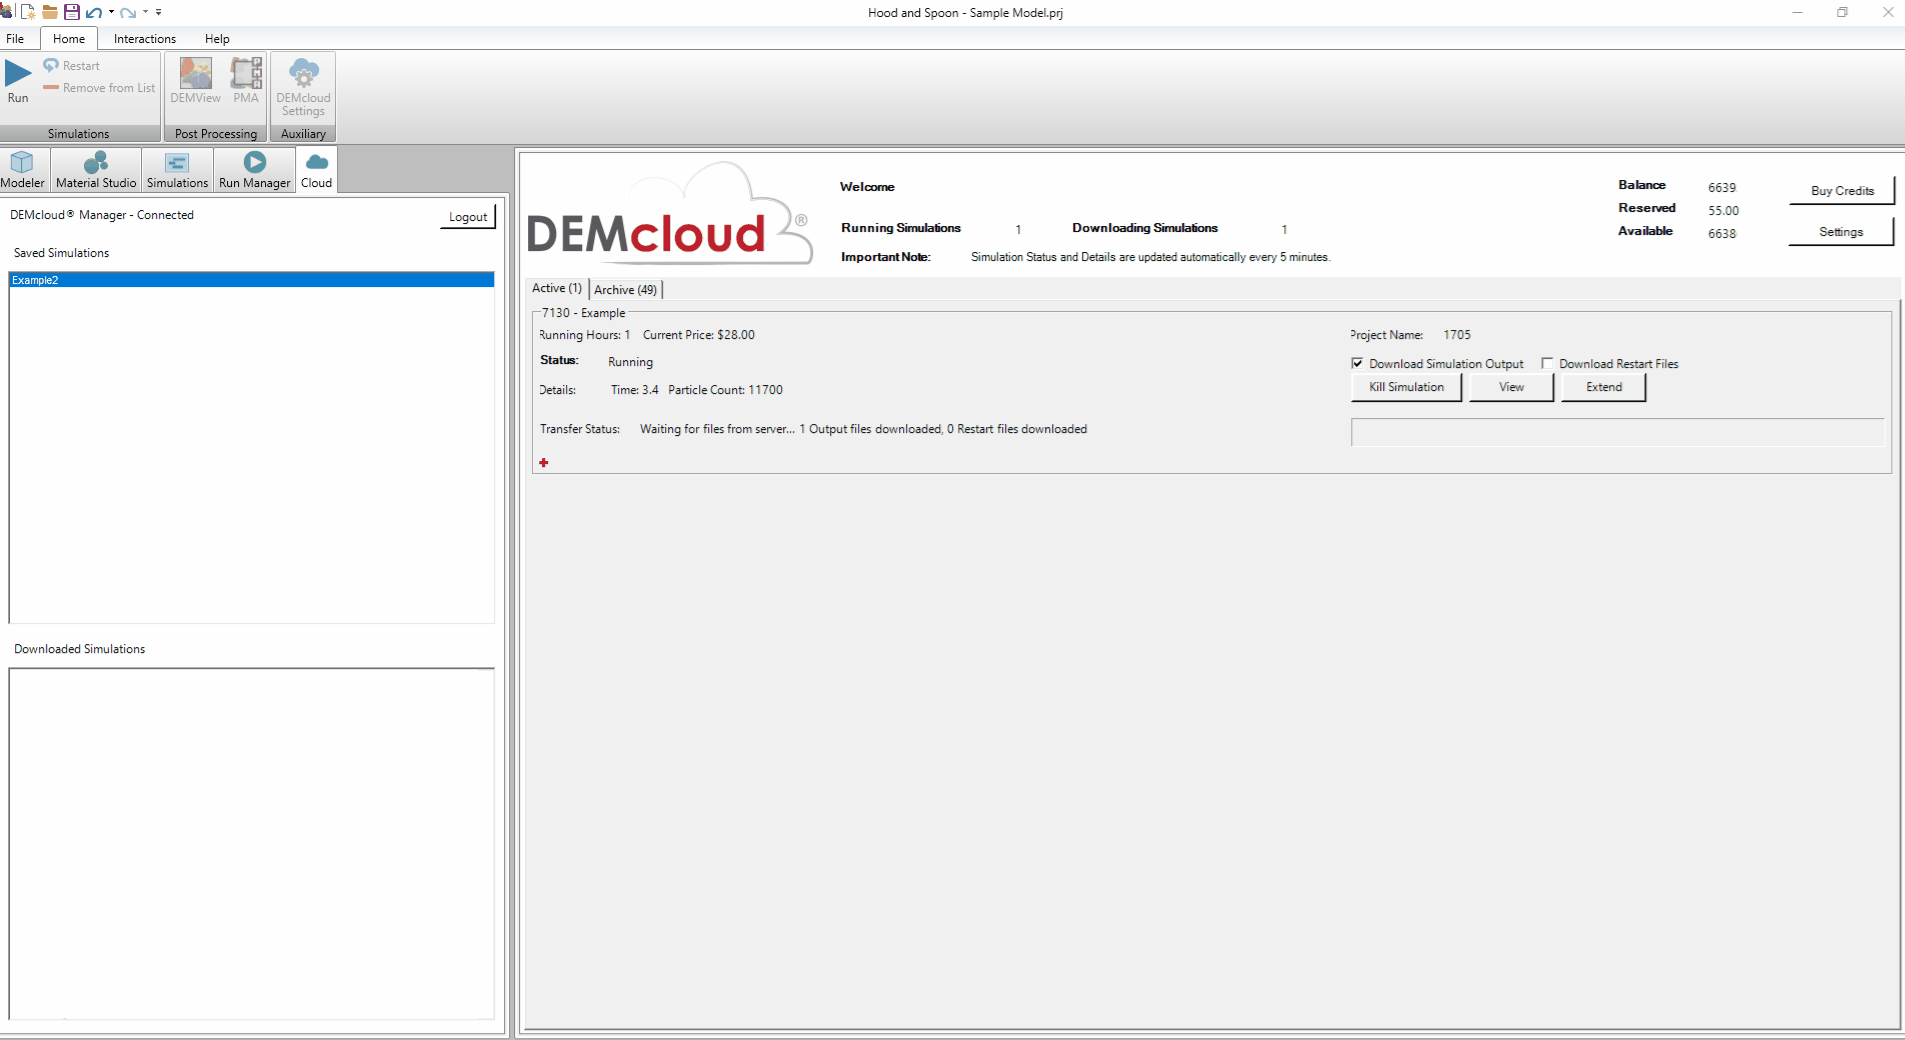The height and width of the screenshot is (1040, 1905).
Task: Switch to the Archive (49) tab
Action: click(x=626, y=289)
